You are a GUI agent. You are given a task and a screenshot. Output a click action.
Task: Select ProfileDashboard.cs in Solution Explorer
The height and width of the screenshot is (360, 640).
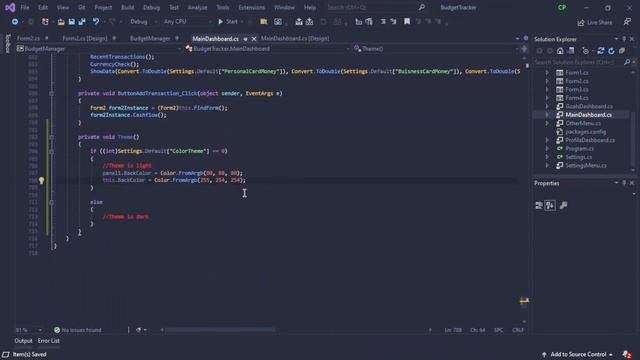tap(590, 140)
